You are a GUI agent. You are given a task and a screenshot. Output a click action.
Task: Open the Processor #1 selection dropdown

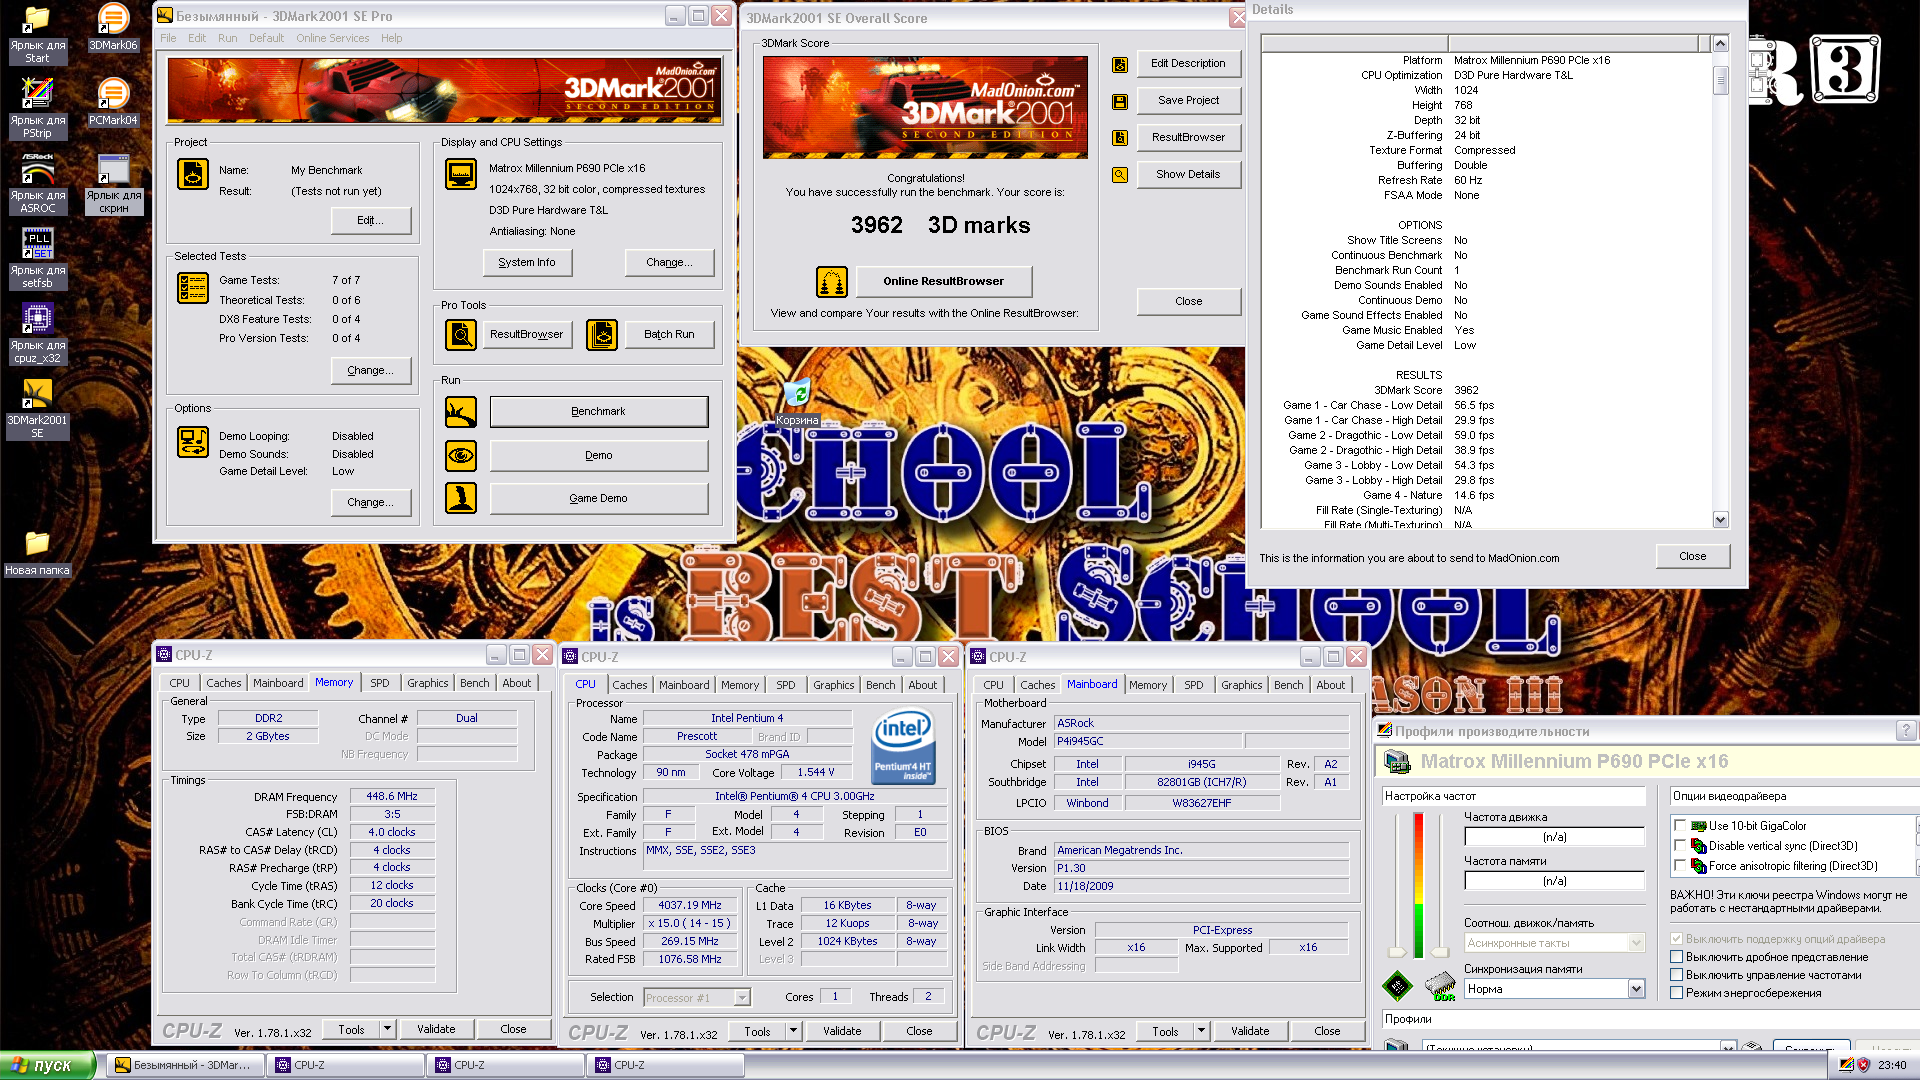coord(742,998)
